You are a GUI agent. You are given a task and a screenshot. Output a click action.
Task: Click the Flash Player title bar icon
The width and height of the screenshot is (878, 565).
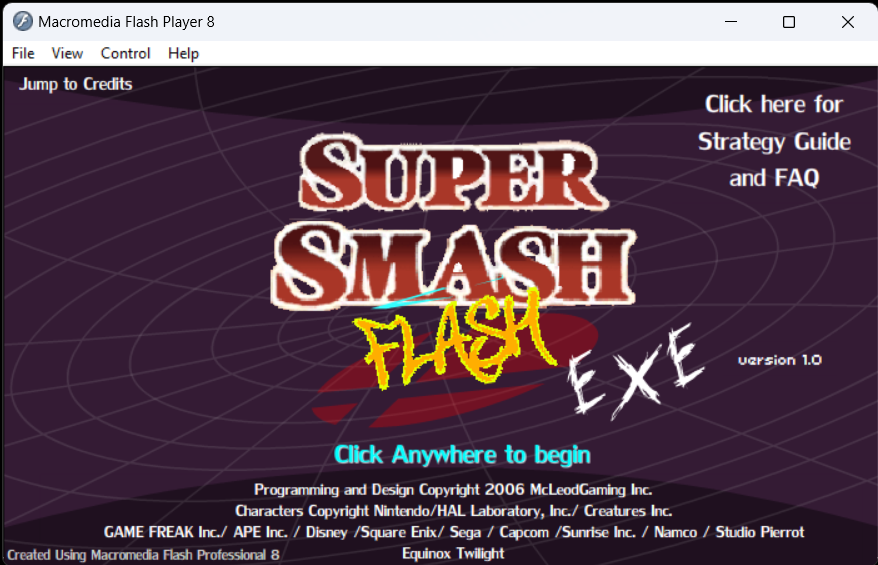pyautogui.click(x=23, y=22)
